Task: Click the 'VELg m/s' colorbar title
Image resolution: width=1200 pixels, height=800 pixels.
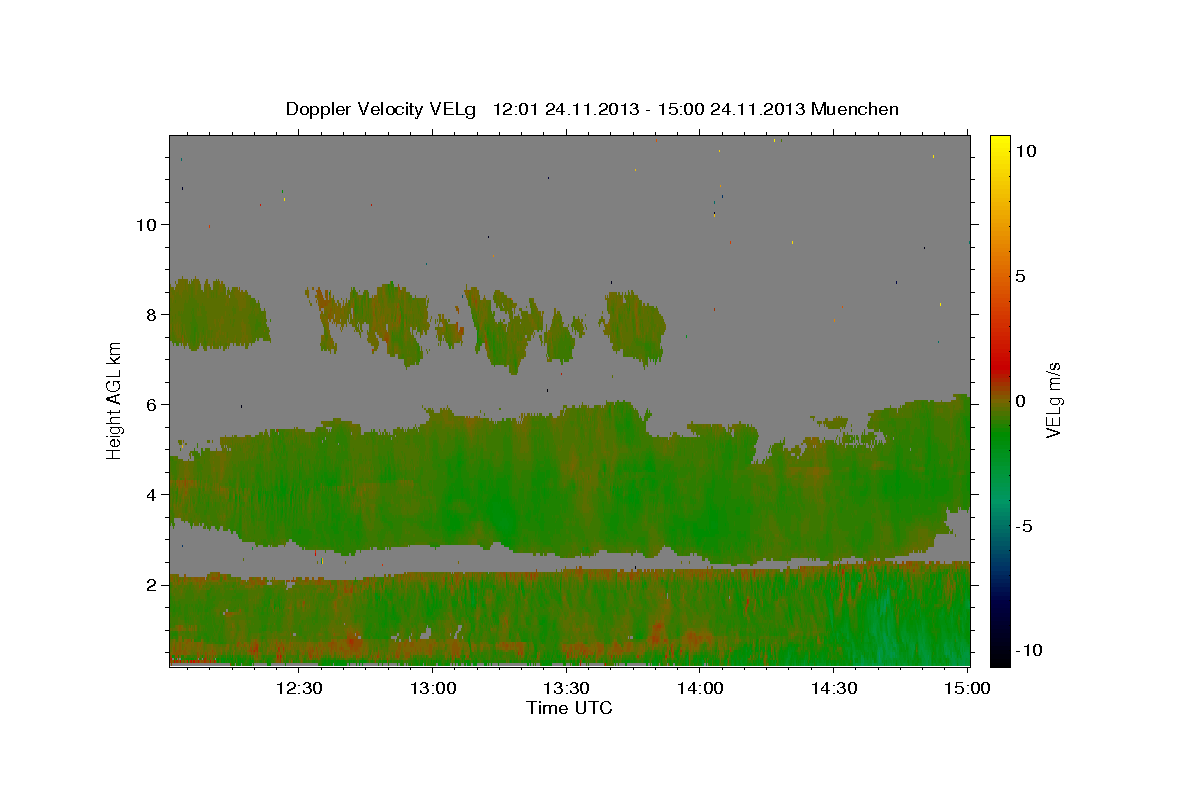Action: (x=1054, y=400)
